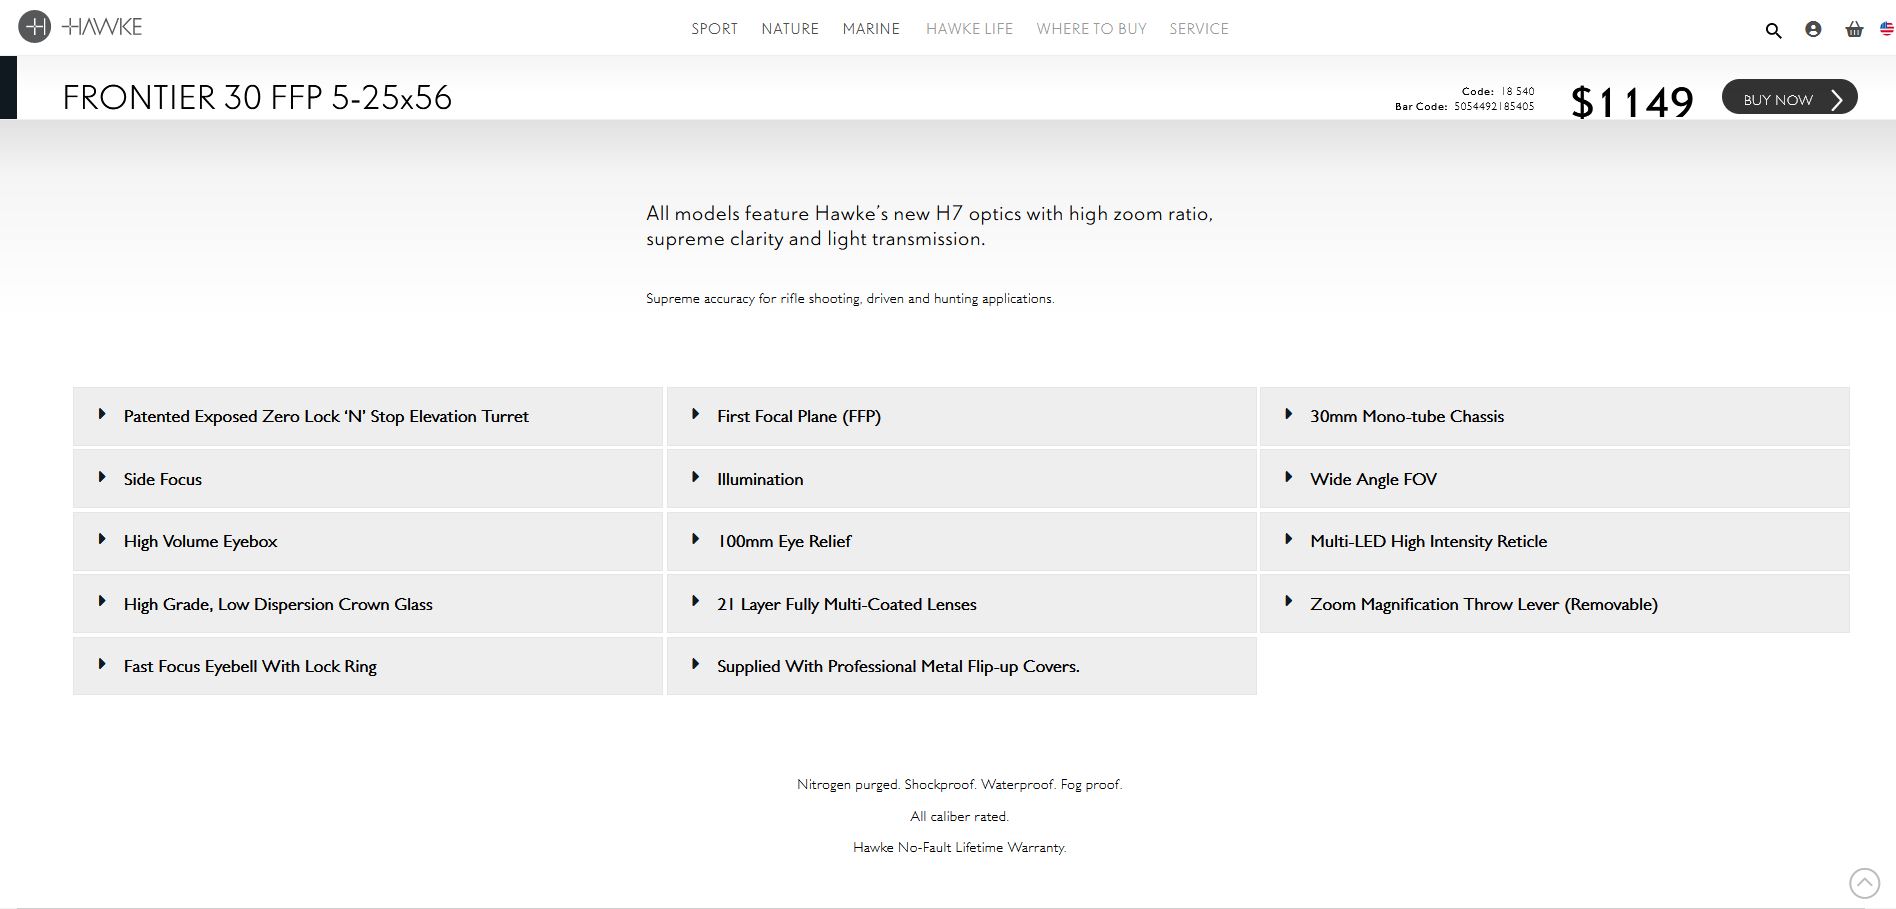Click the BUY NOW button
Viewport: 1896px width, 909px height.
coord(1789,97)
